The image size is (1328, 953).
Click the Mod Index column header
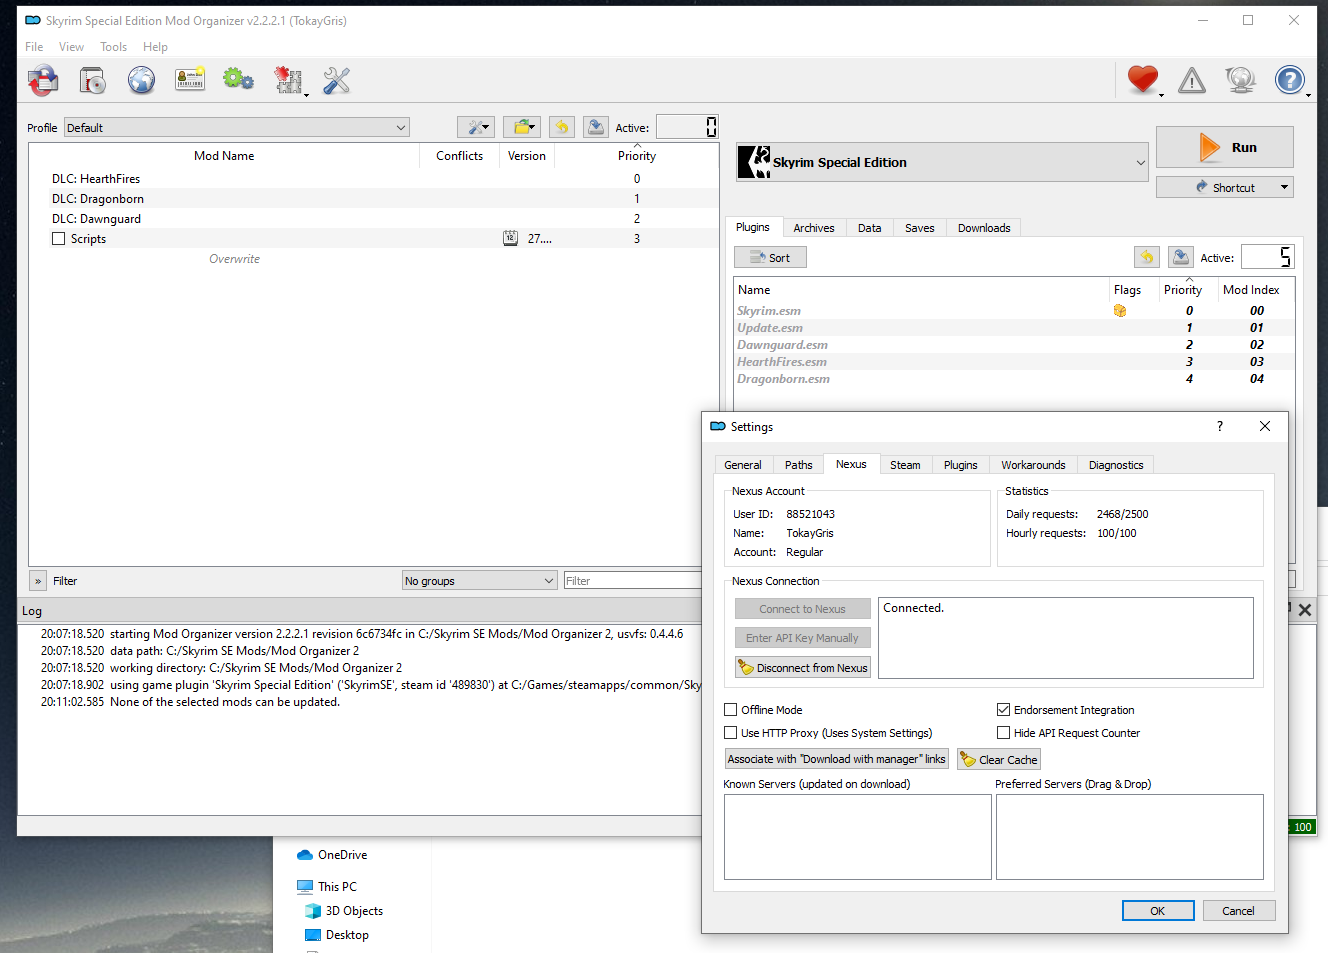click(1251, 290)
